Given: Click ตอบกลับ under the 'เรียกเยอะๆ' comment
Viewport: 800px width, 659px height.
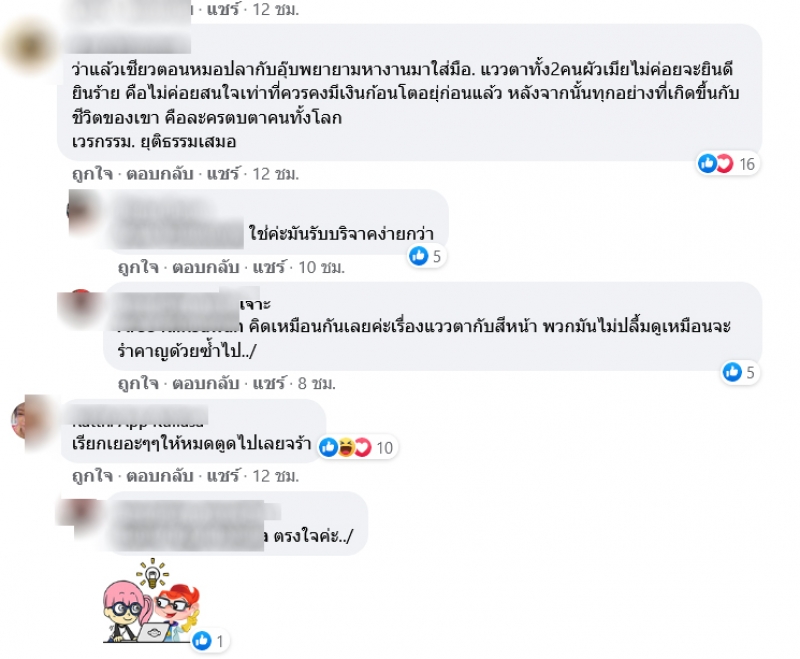Looking at the screenshot, I should tap(159, 476).
